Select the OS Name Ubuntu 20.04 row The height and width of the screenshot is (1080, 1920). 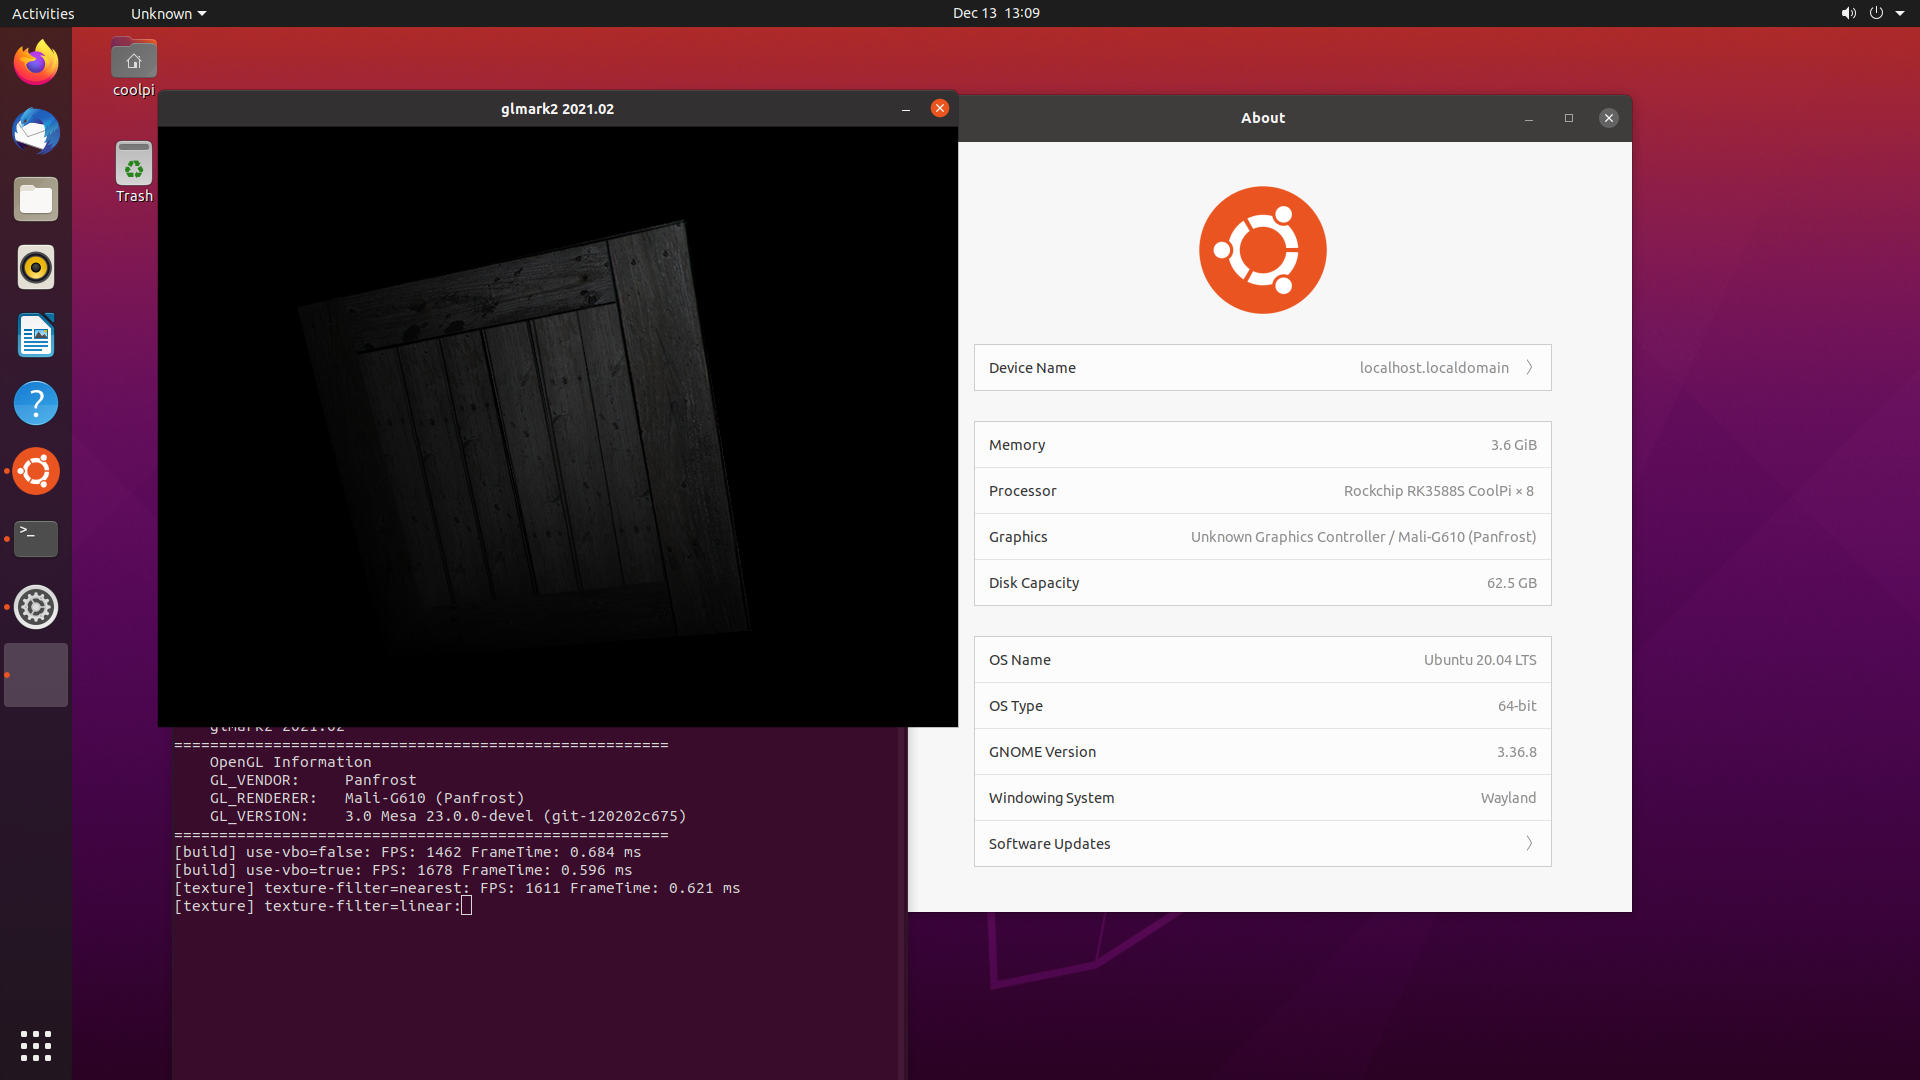click(x=1263, y=660)
